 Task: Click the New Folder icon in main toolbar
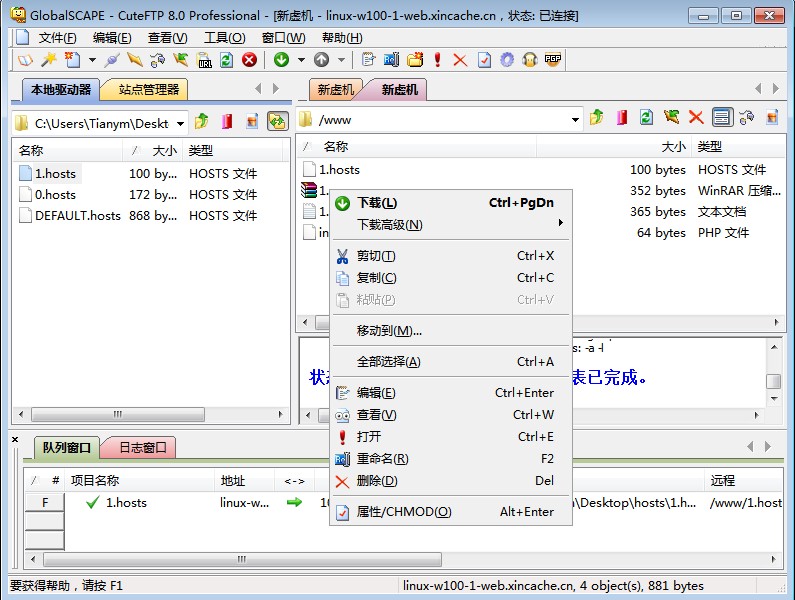pyautogui.click(x=415, y=60)
